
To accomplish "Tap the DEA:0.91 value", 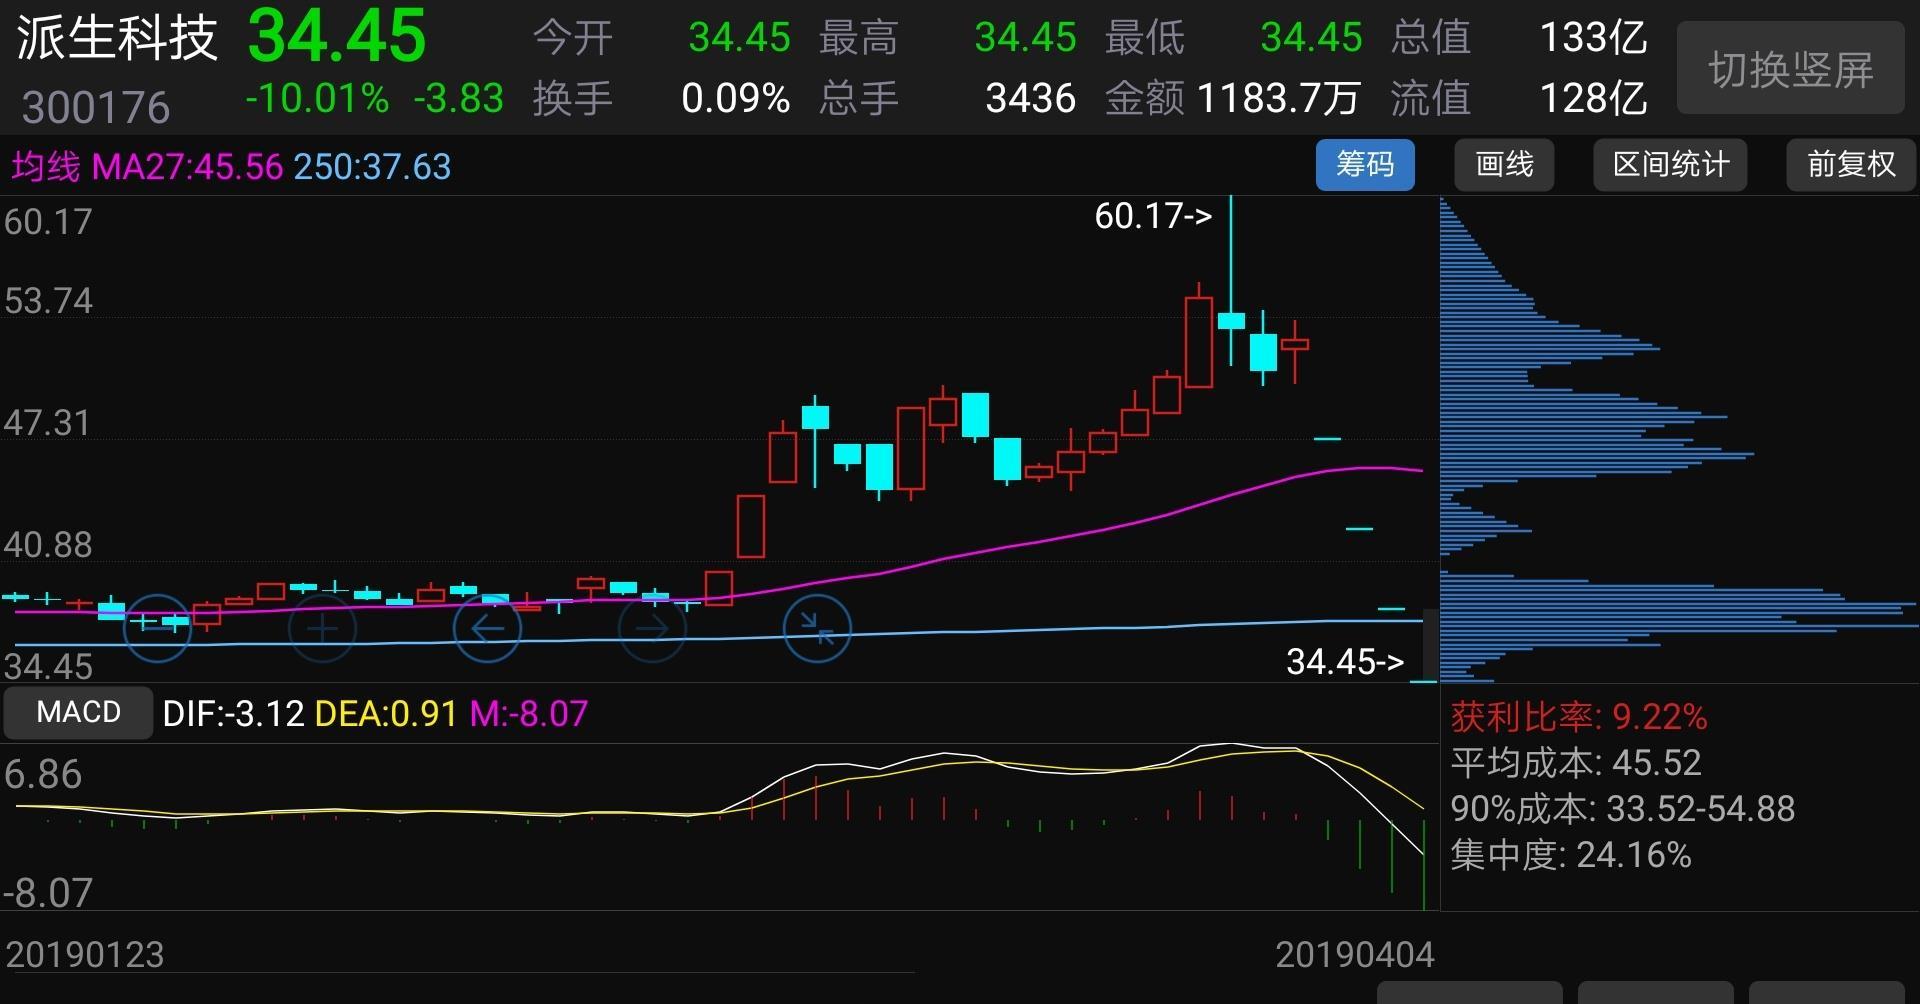I will pyautogui.click(x=386, y=713).
